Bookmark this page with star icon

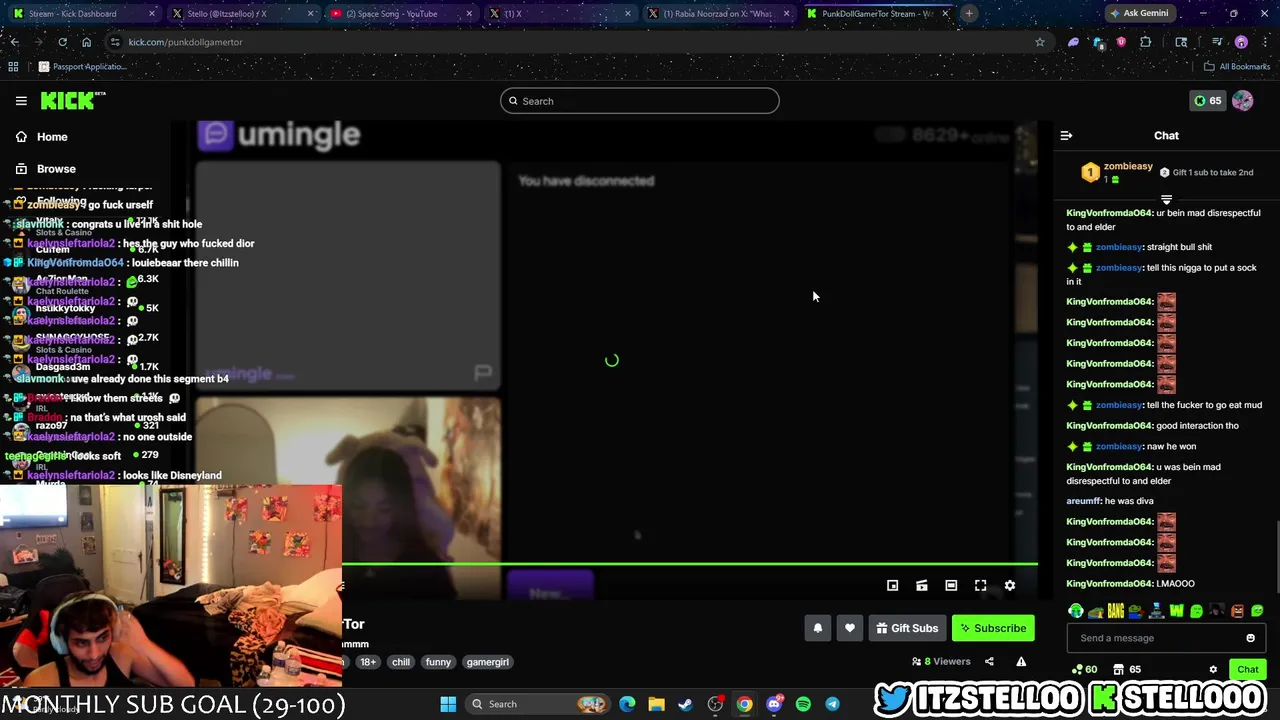coord(1040,42)
